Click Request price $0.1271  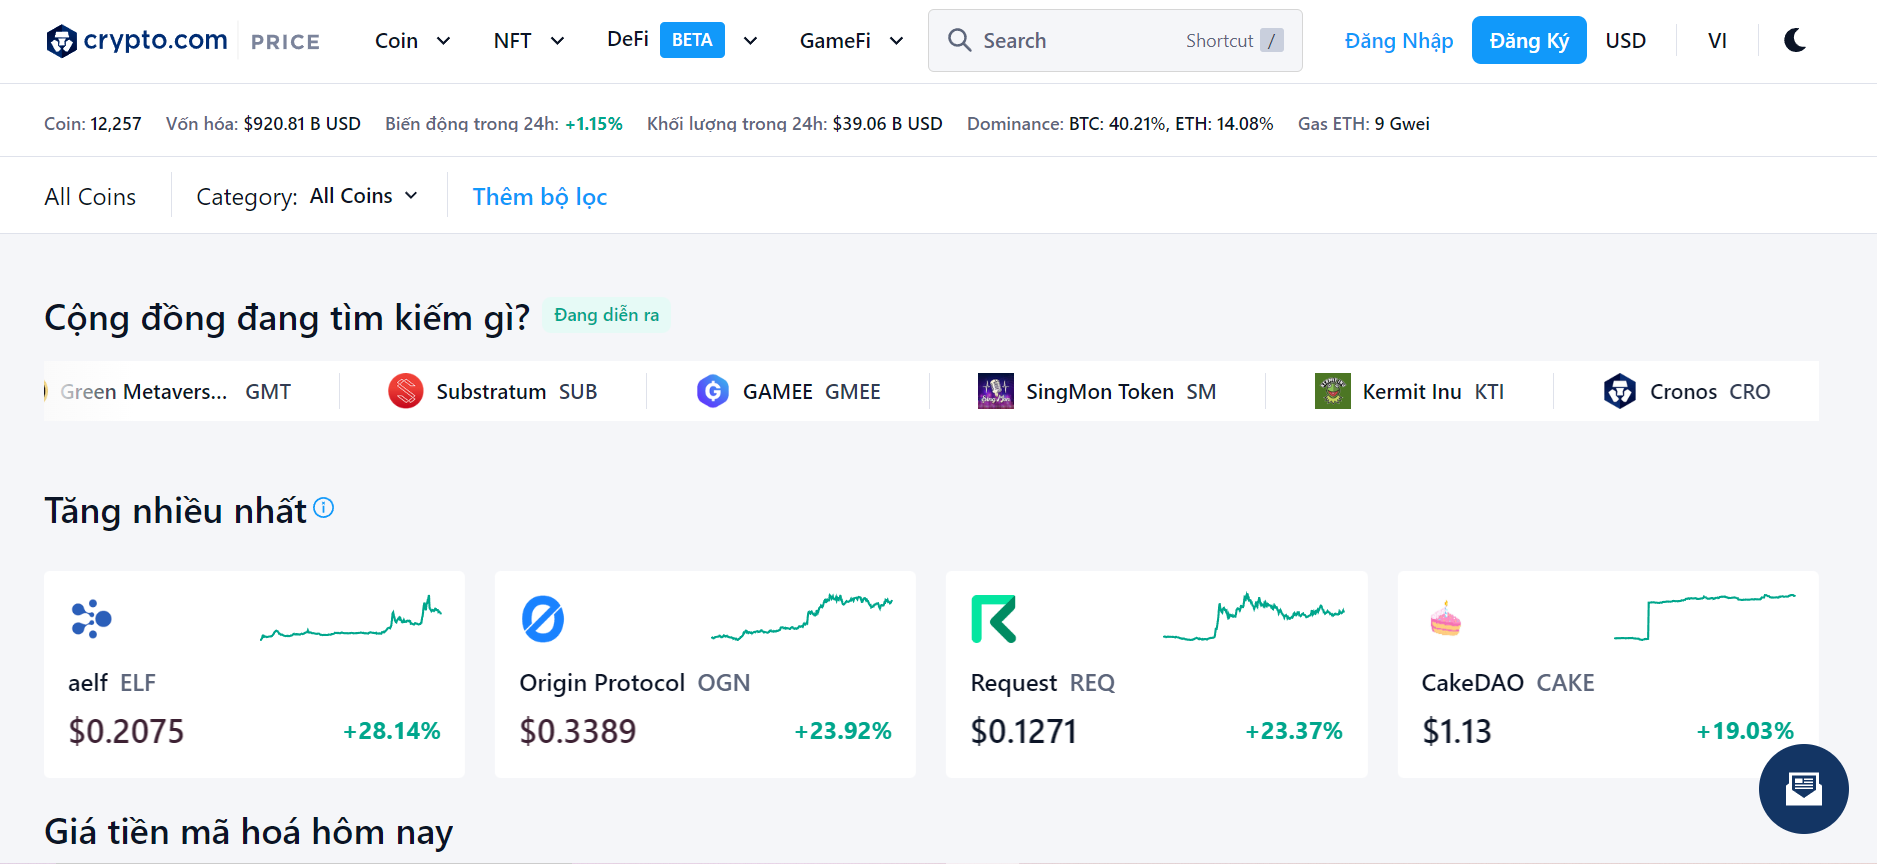coord(1024,732)
